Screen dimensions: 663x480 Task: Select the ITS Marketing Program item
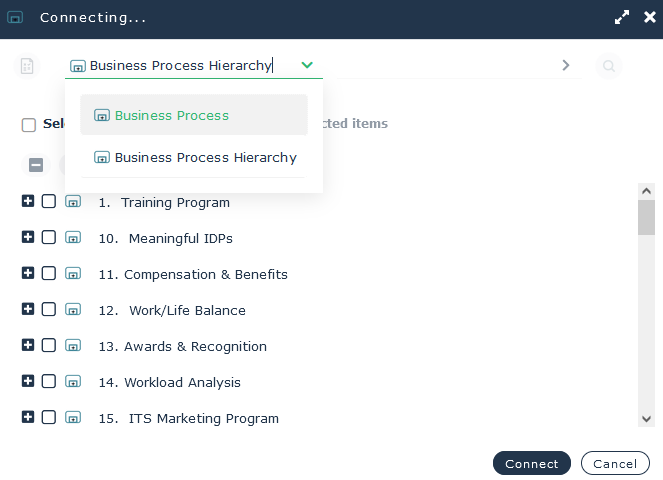click(203, 418)
